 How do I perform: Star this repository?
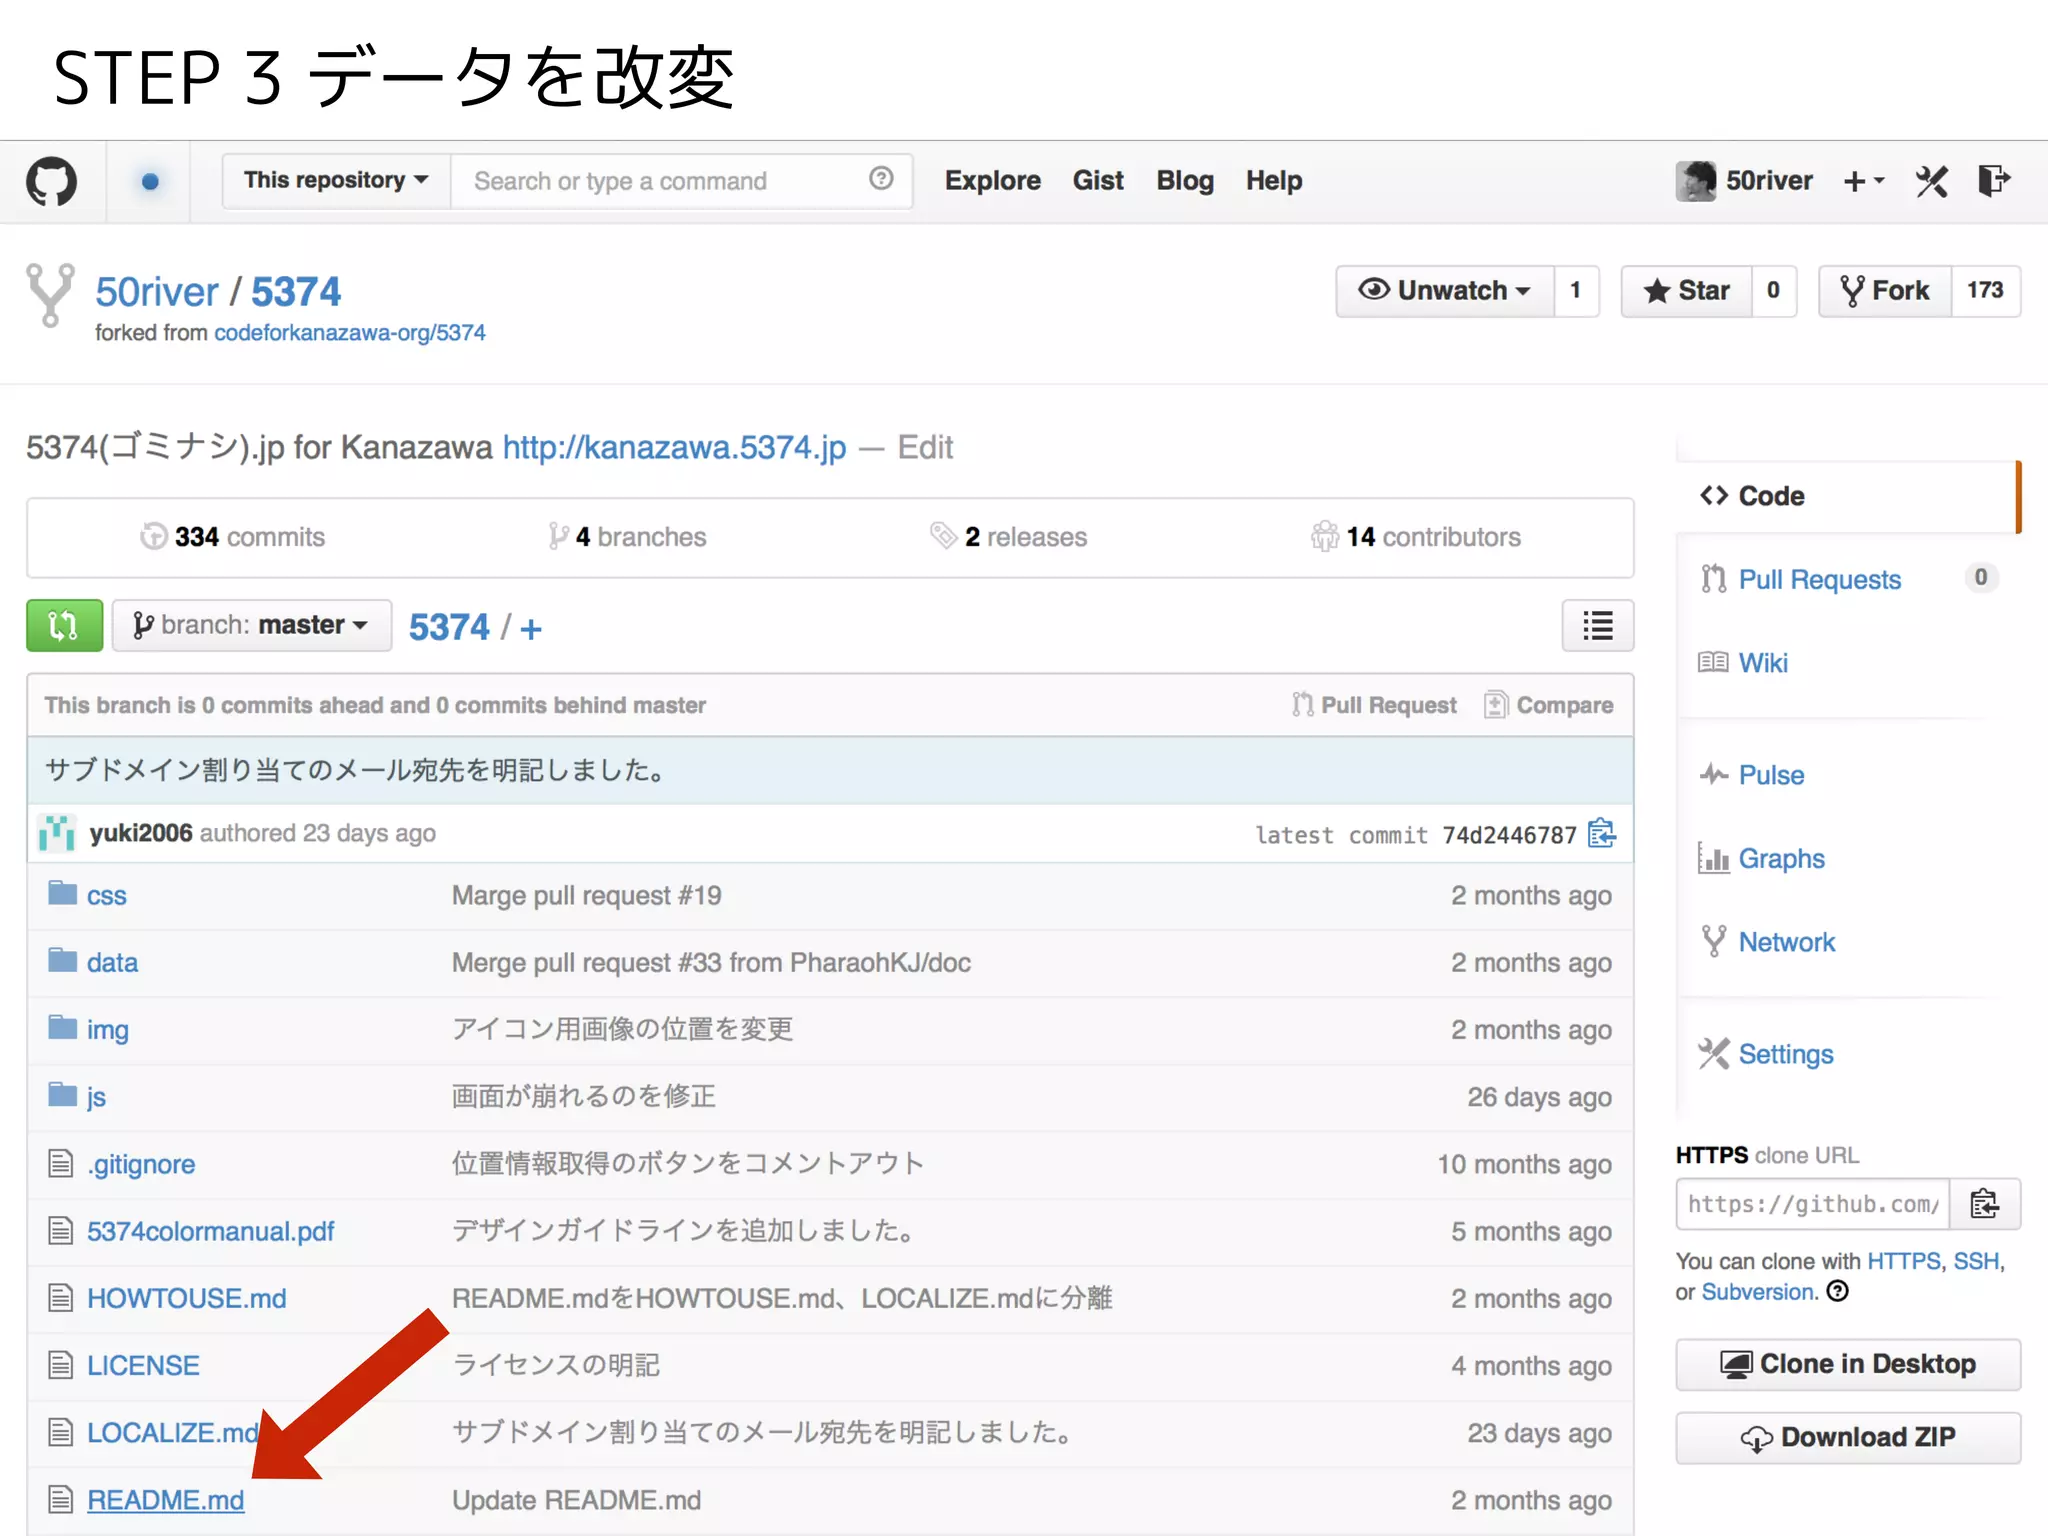coord(1686,291)
